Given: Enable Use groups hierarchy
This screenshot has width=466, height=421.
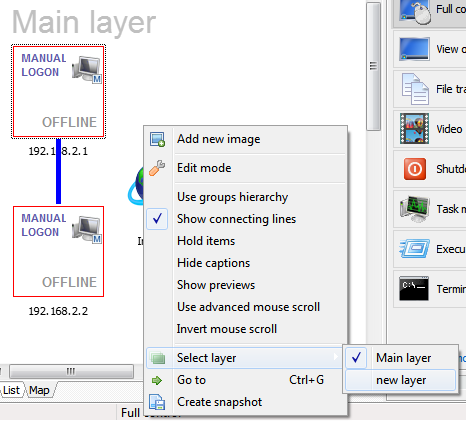Looking at the screenshot, I should coord(245,197).
